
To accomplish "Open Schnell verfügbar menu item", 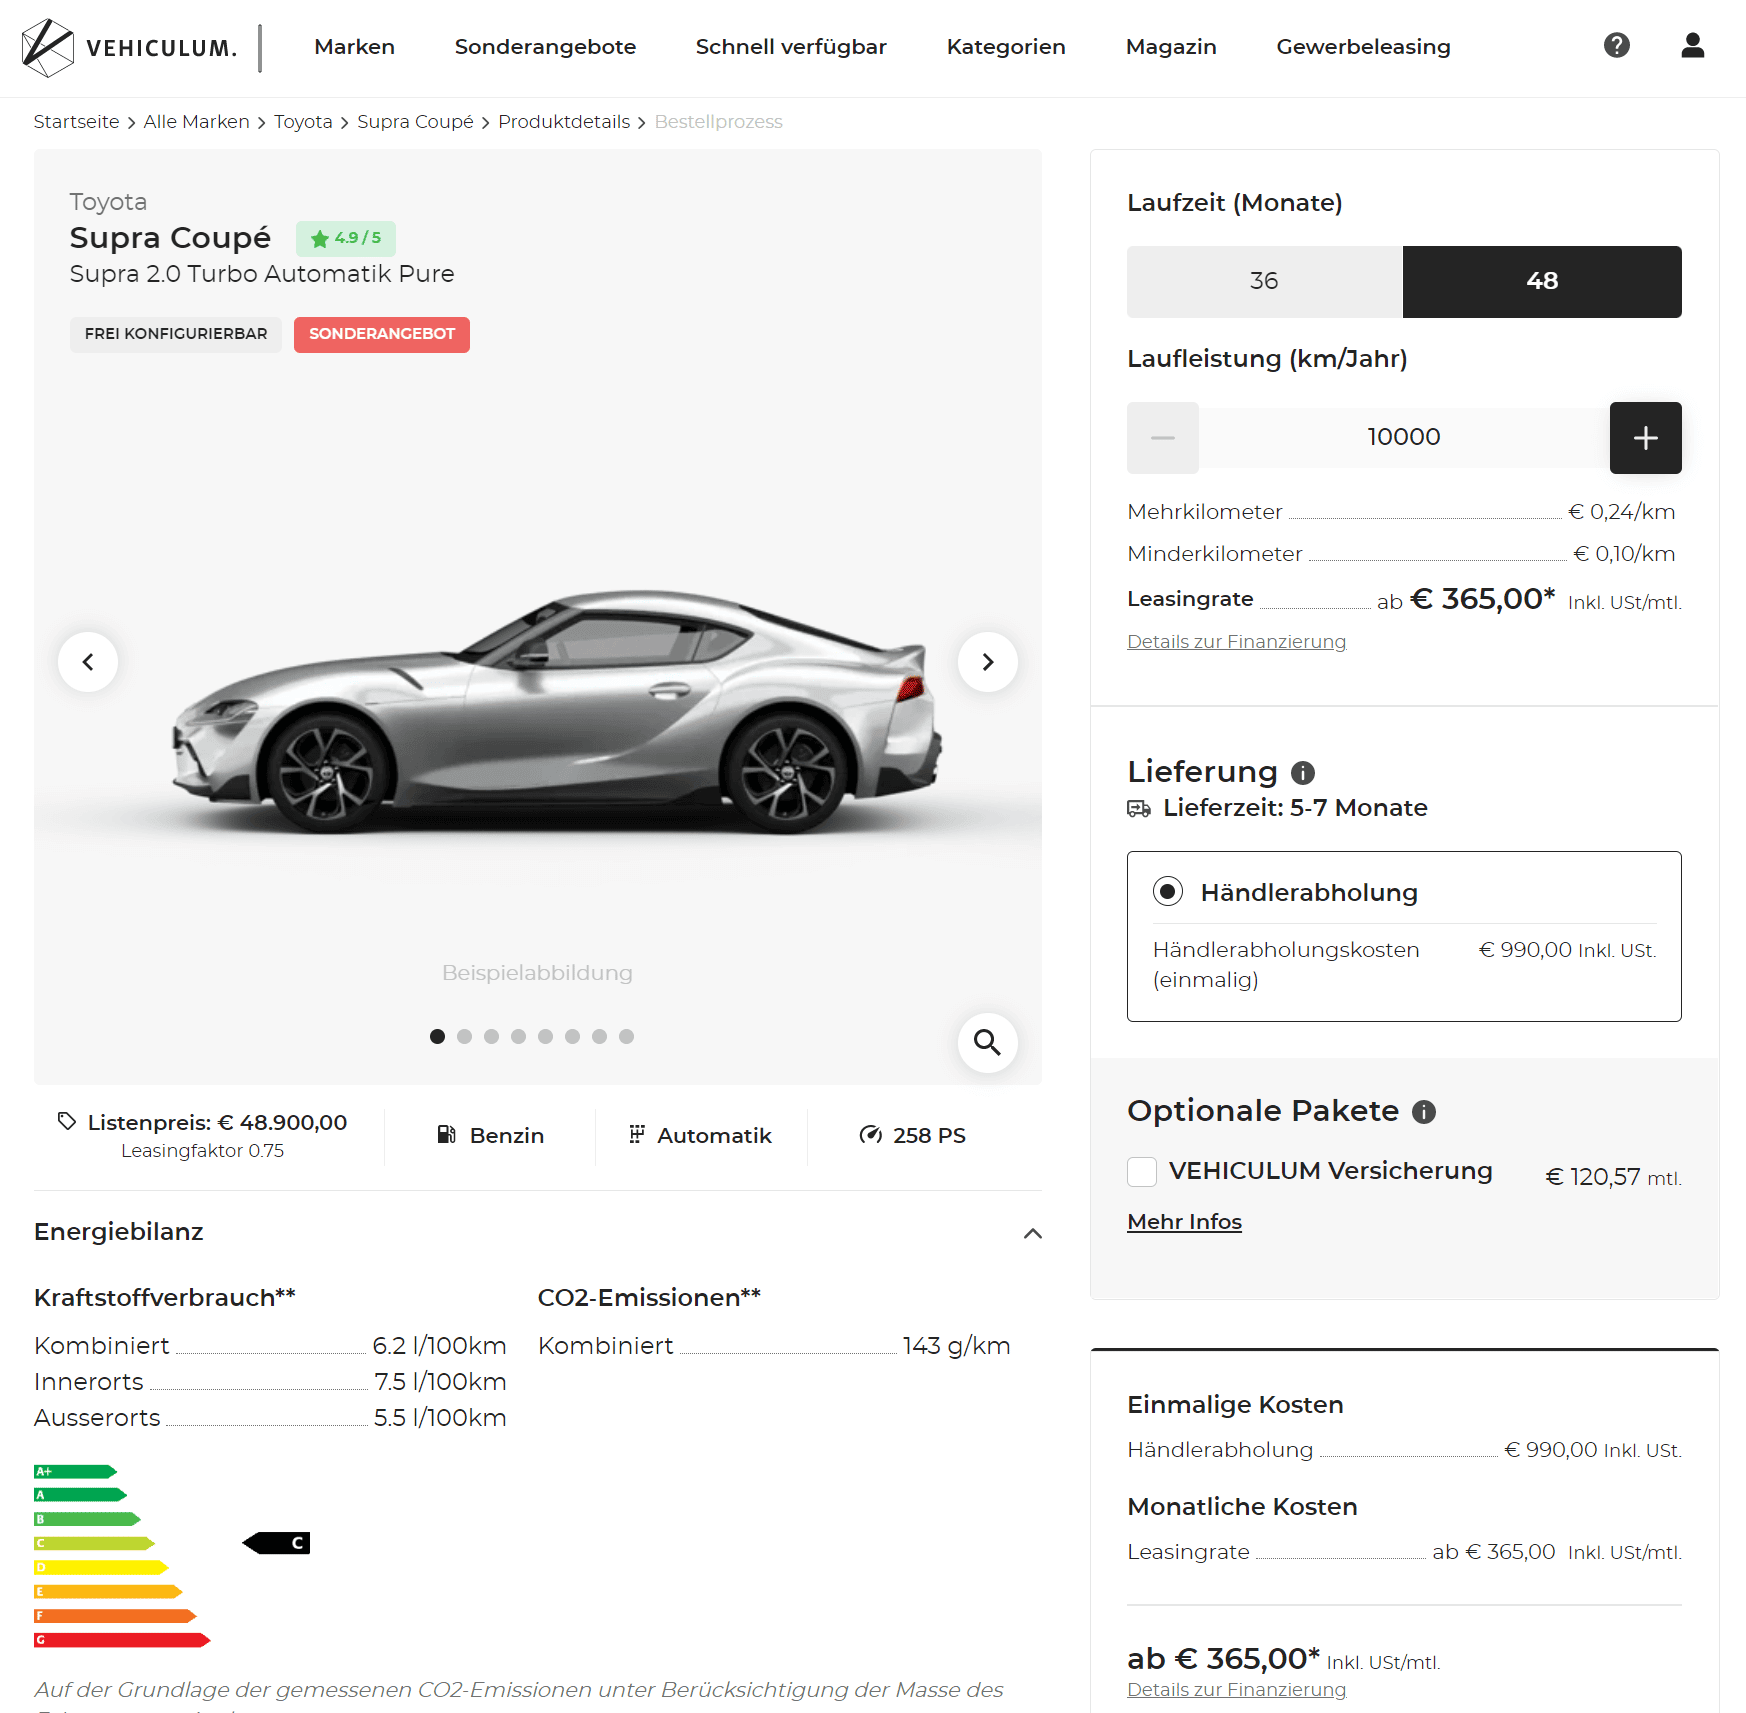I will click(791, 47).
